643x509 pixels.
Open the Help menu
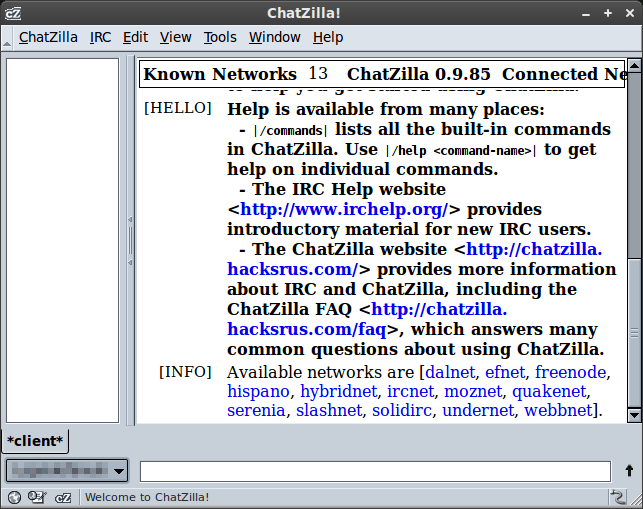coord(328,37)
